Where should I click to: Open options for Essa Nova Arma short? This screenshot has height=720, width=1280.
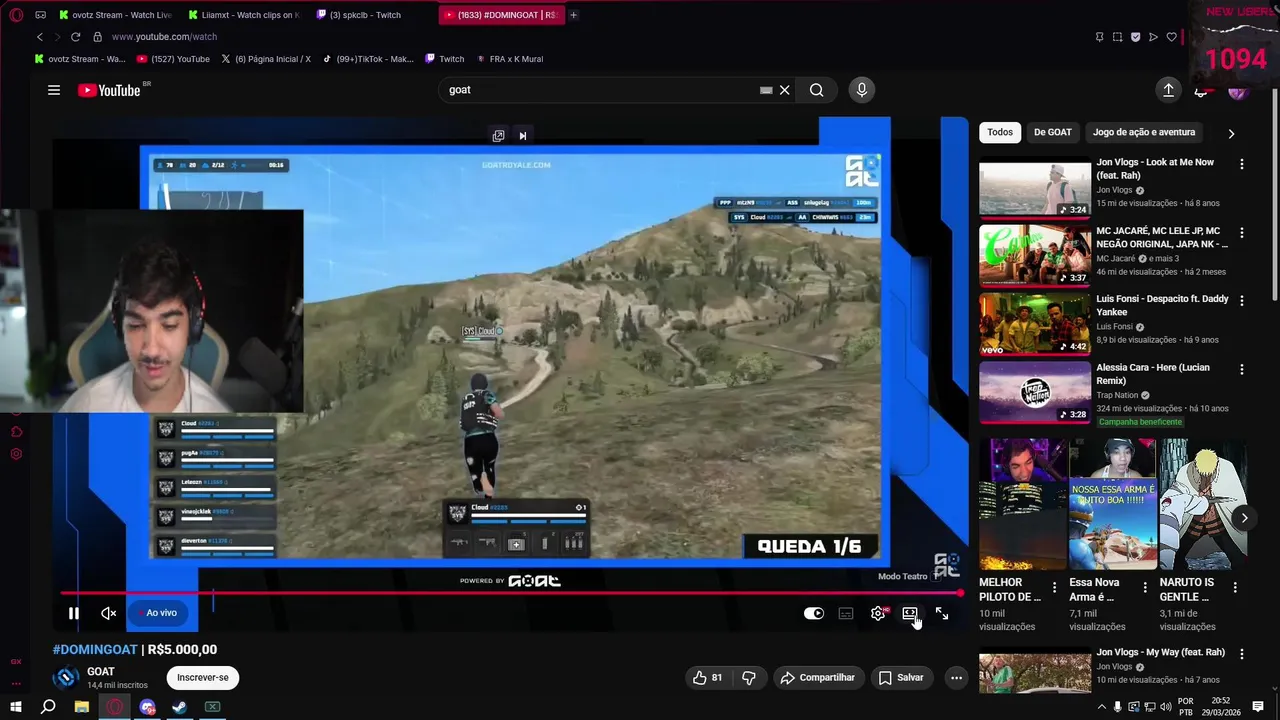(x=1144, y=588)
